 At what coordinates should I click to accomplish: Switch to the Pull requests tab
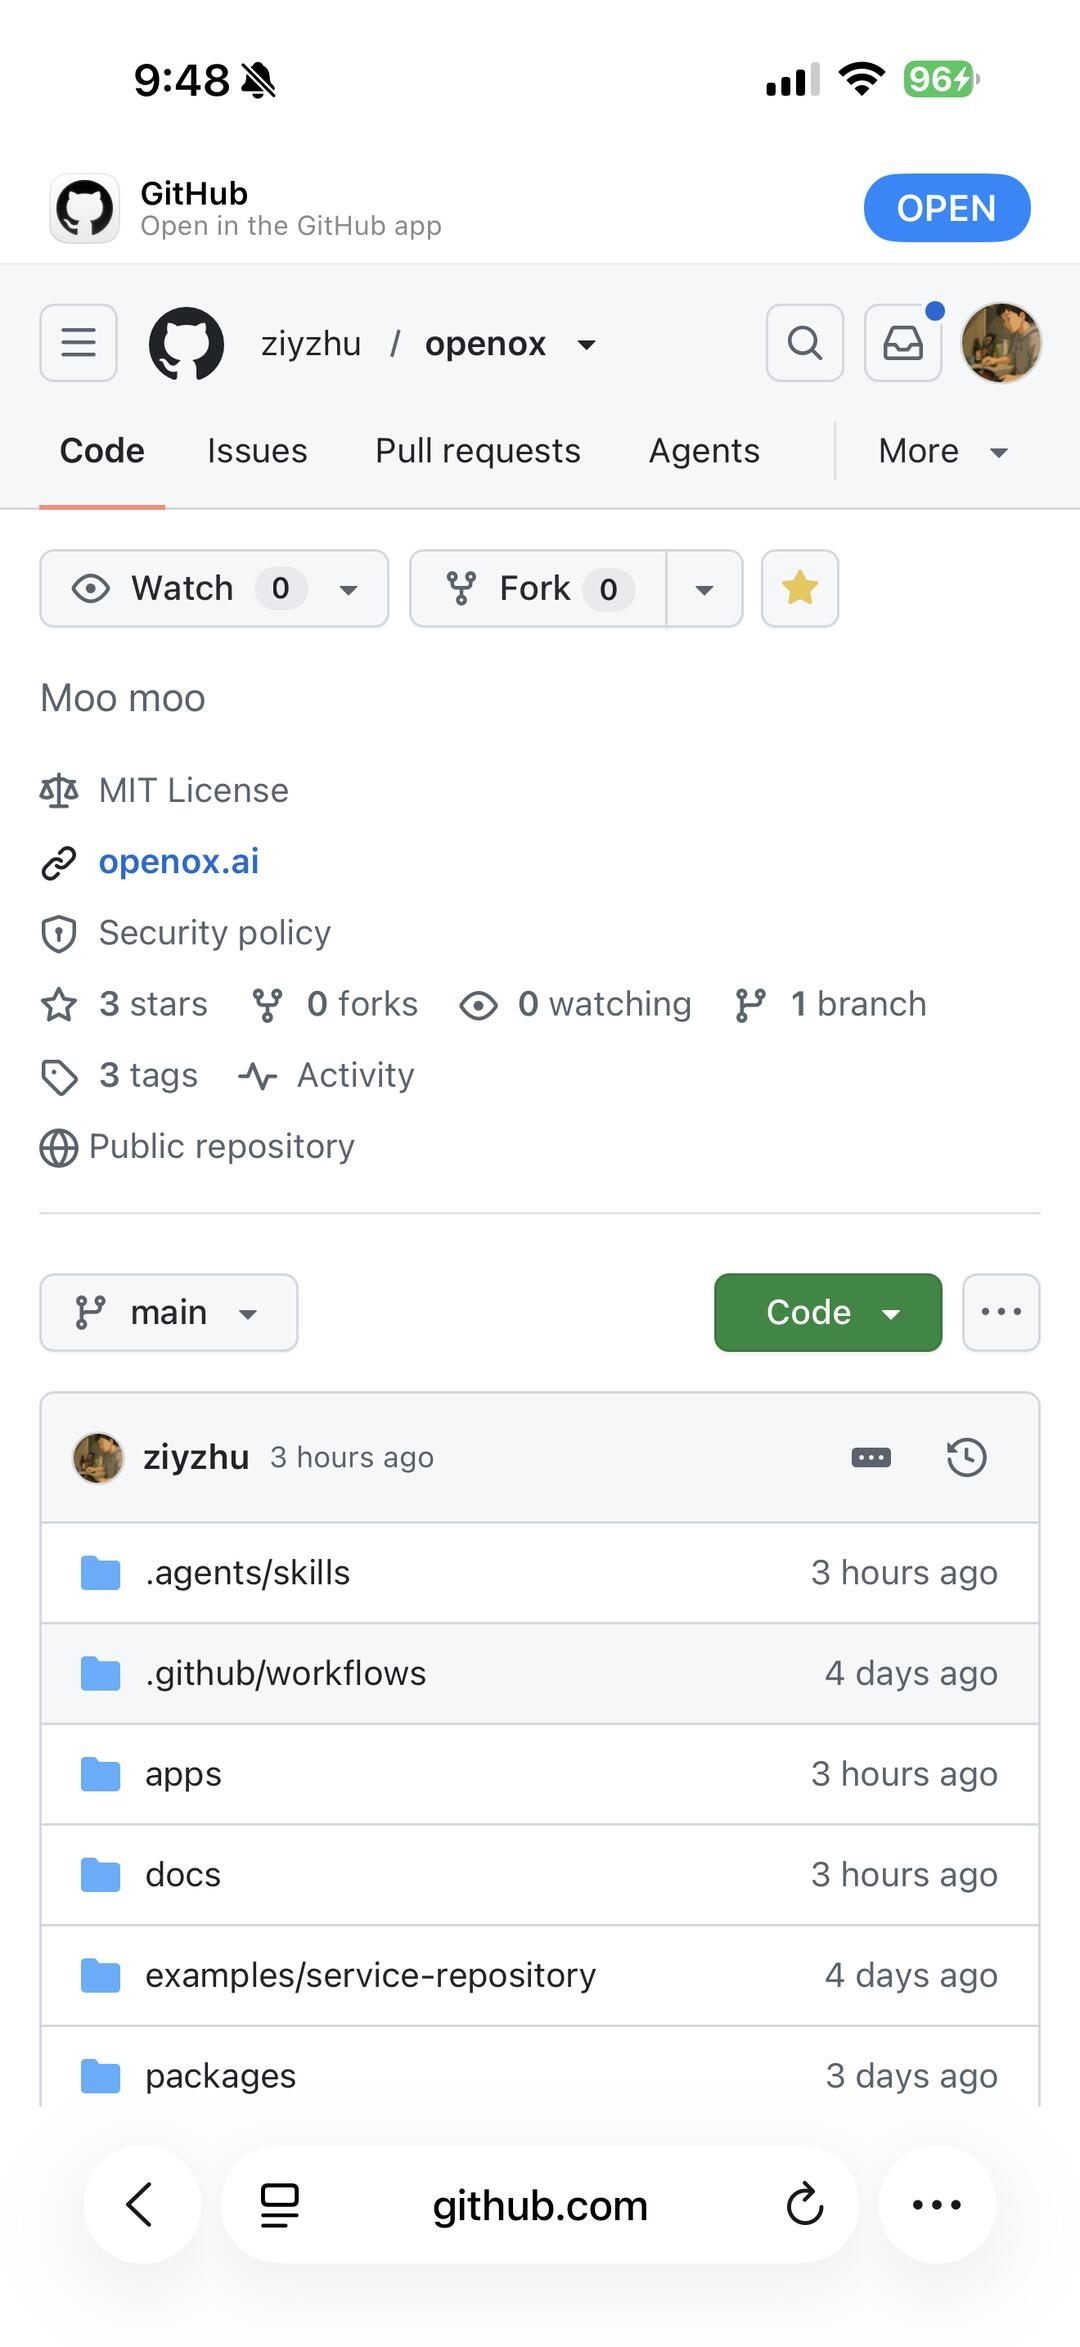click(478, 451)
